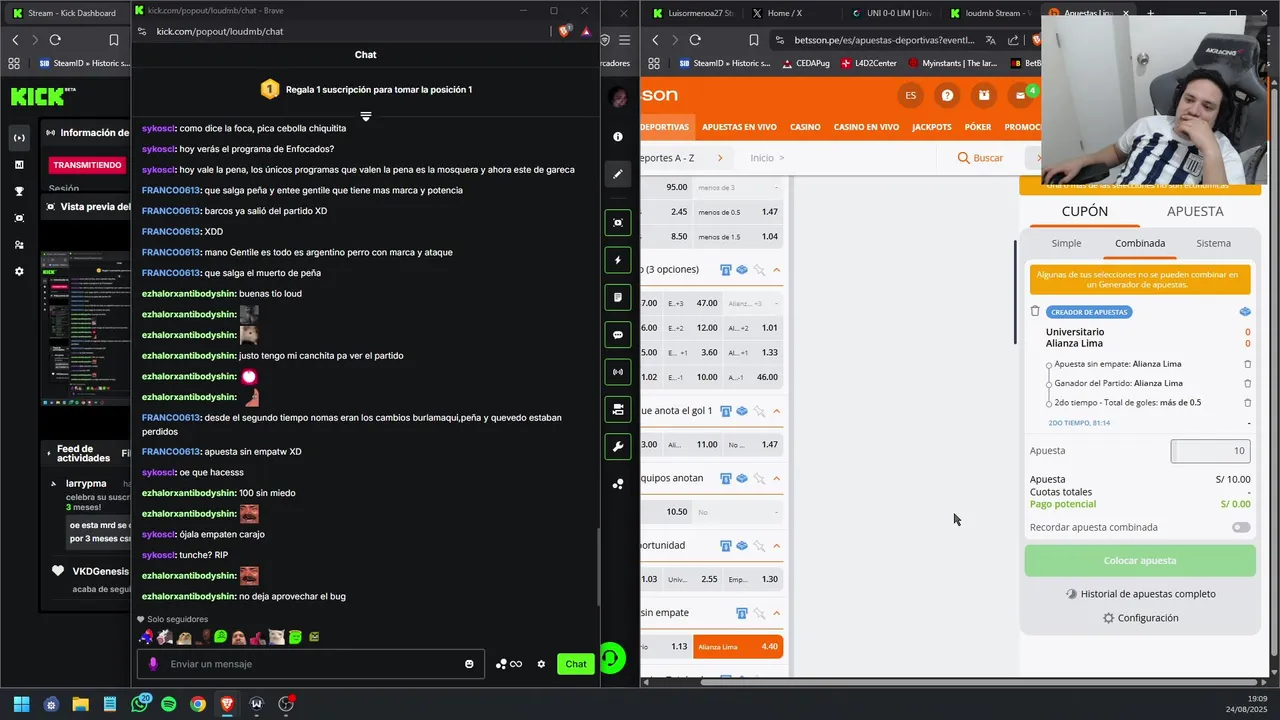Viewport: 1280px width, 720px height.
Task: Click the green Chat send button
Action: pyautogui.click(x=576, y=664)
